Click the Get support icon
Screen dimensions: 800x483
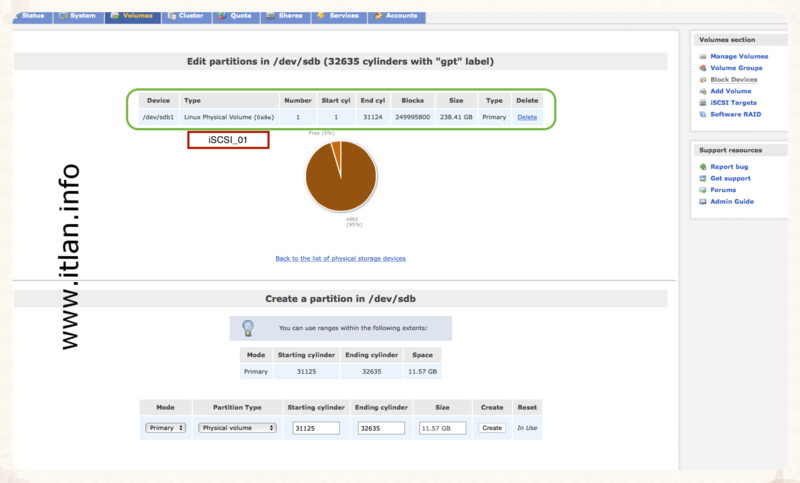pyautogui.click(x=703, y=178)
